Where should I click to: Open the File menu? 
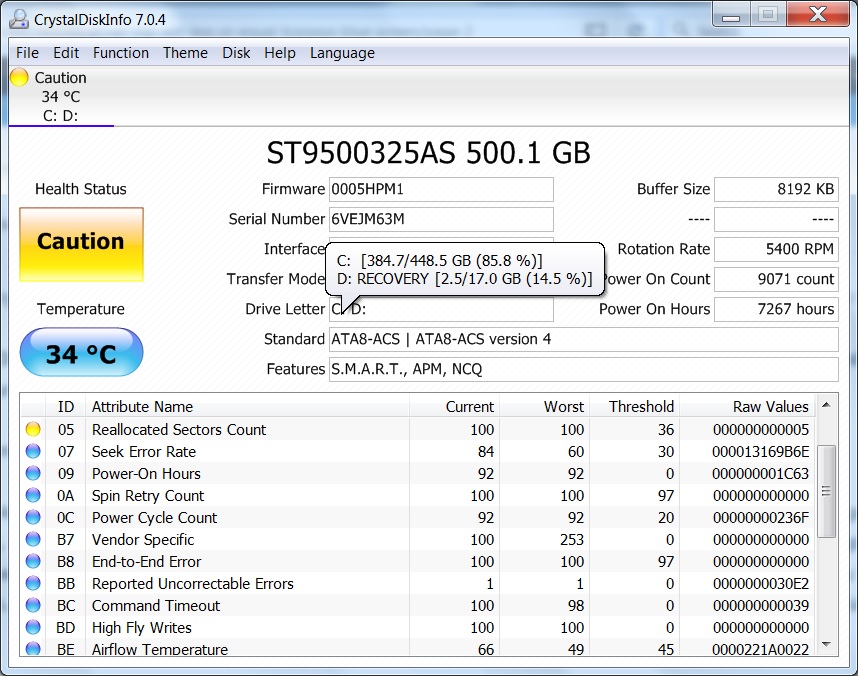point(27,53)
